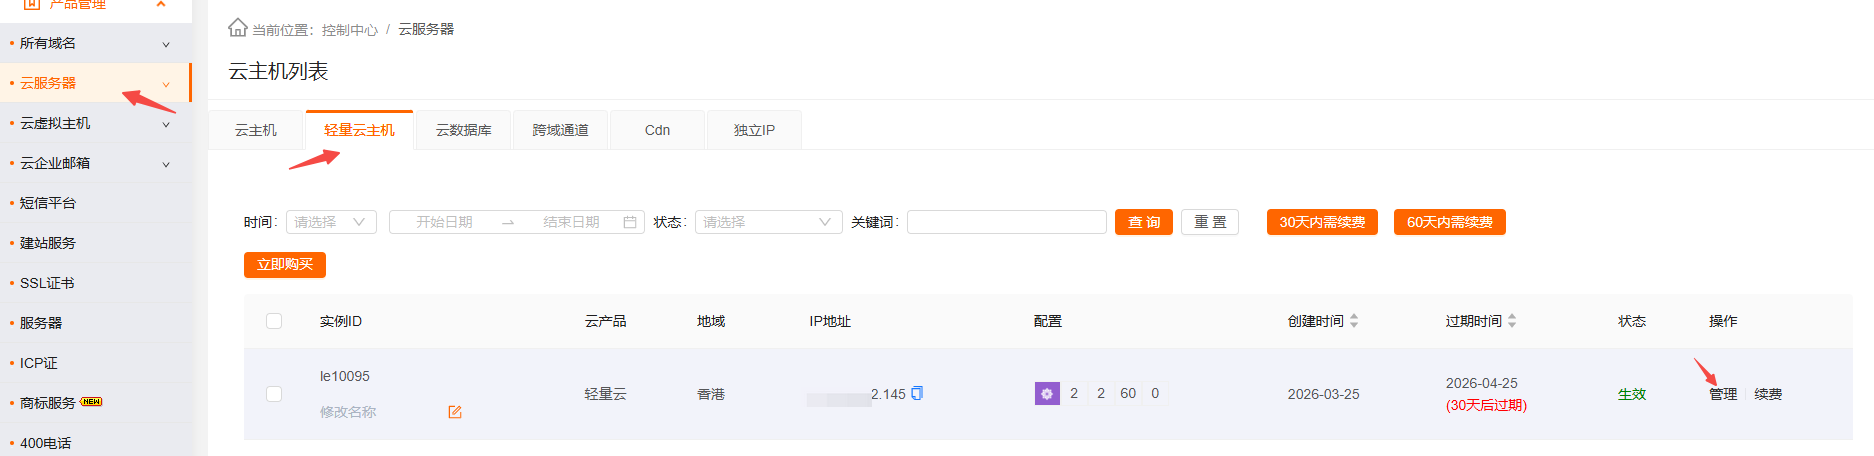Select the 轻量云主机 tab
Viewport: 1874px width, 456px height.
coord(359,130)
